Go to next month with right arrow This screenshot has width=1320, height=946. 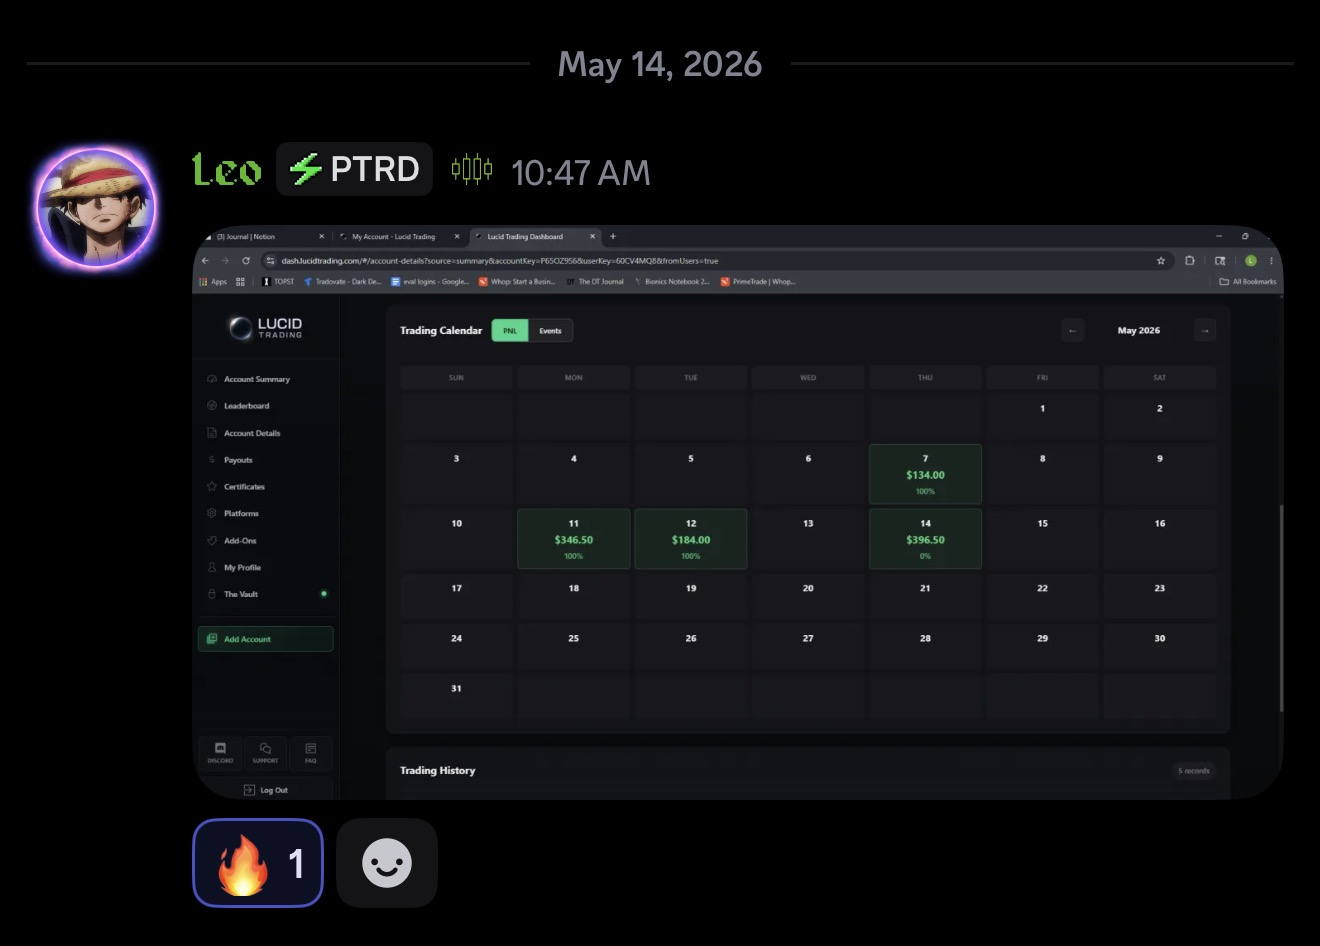click(1205, 330)
